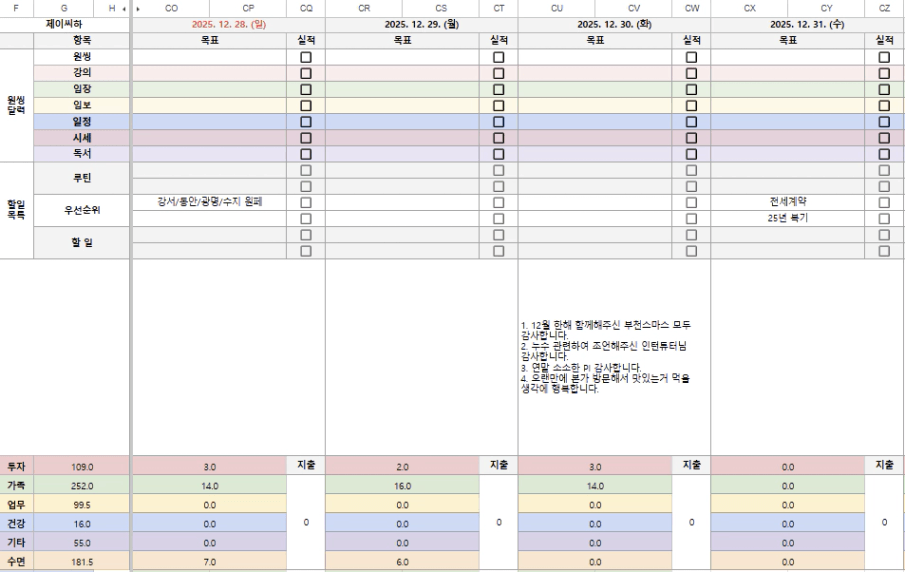
Task: Check off the 25년 복기 checkbox
Action: (883, 218)
